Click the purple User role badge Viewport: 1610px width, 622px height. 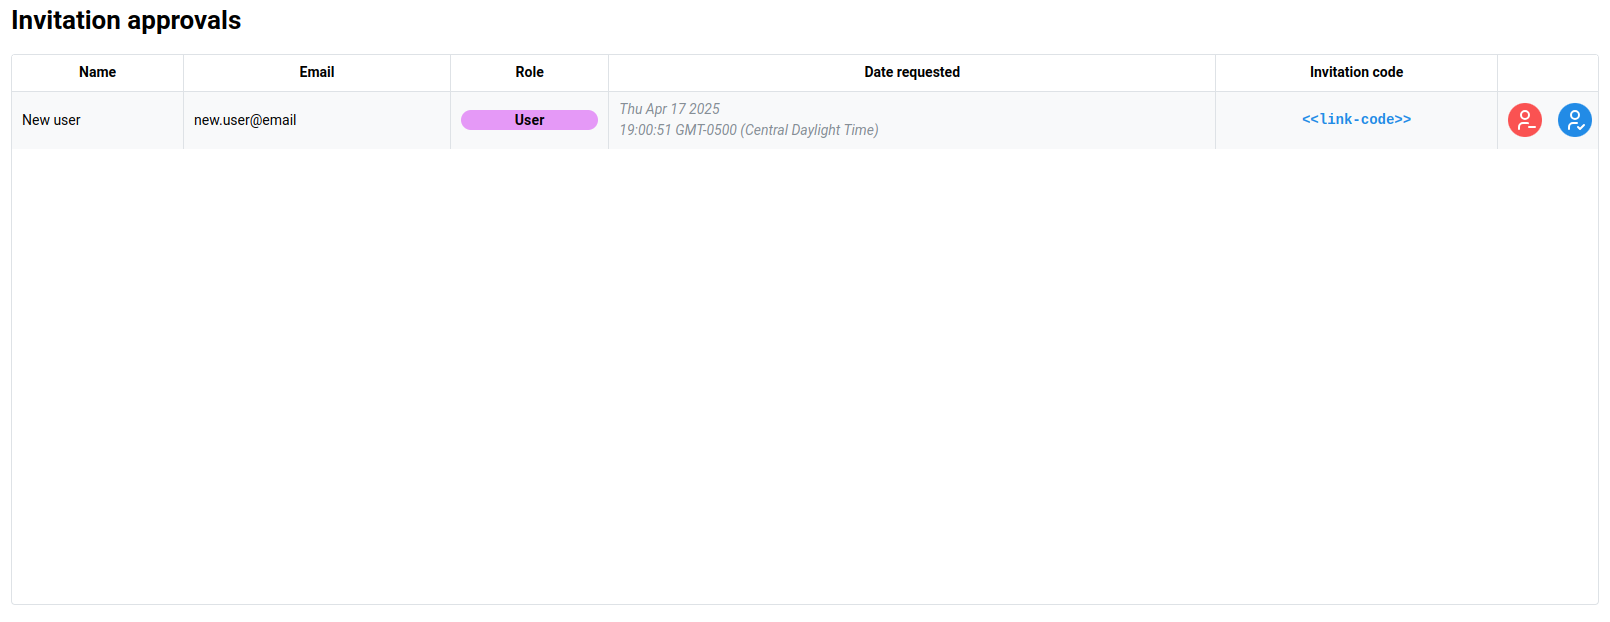click(x=529, y=120)
